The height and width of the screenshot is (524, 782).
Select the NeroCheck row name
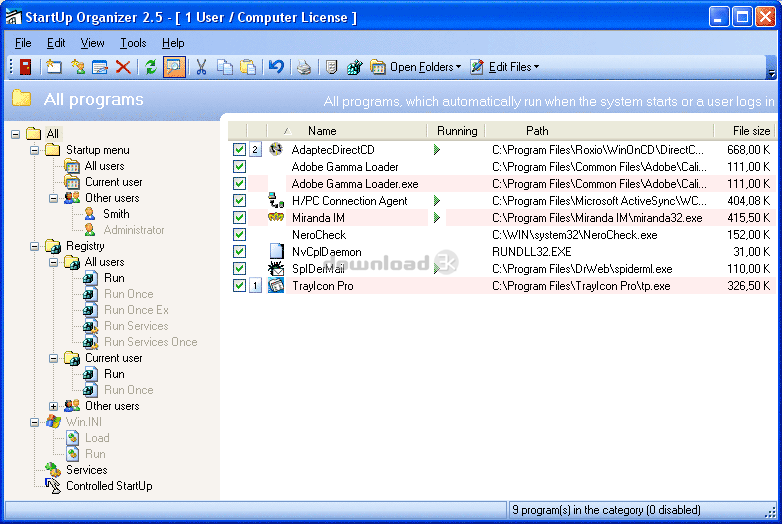[319, 235]
